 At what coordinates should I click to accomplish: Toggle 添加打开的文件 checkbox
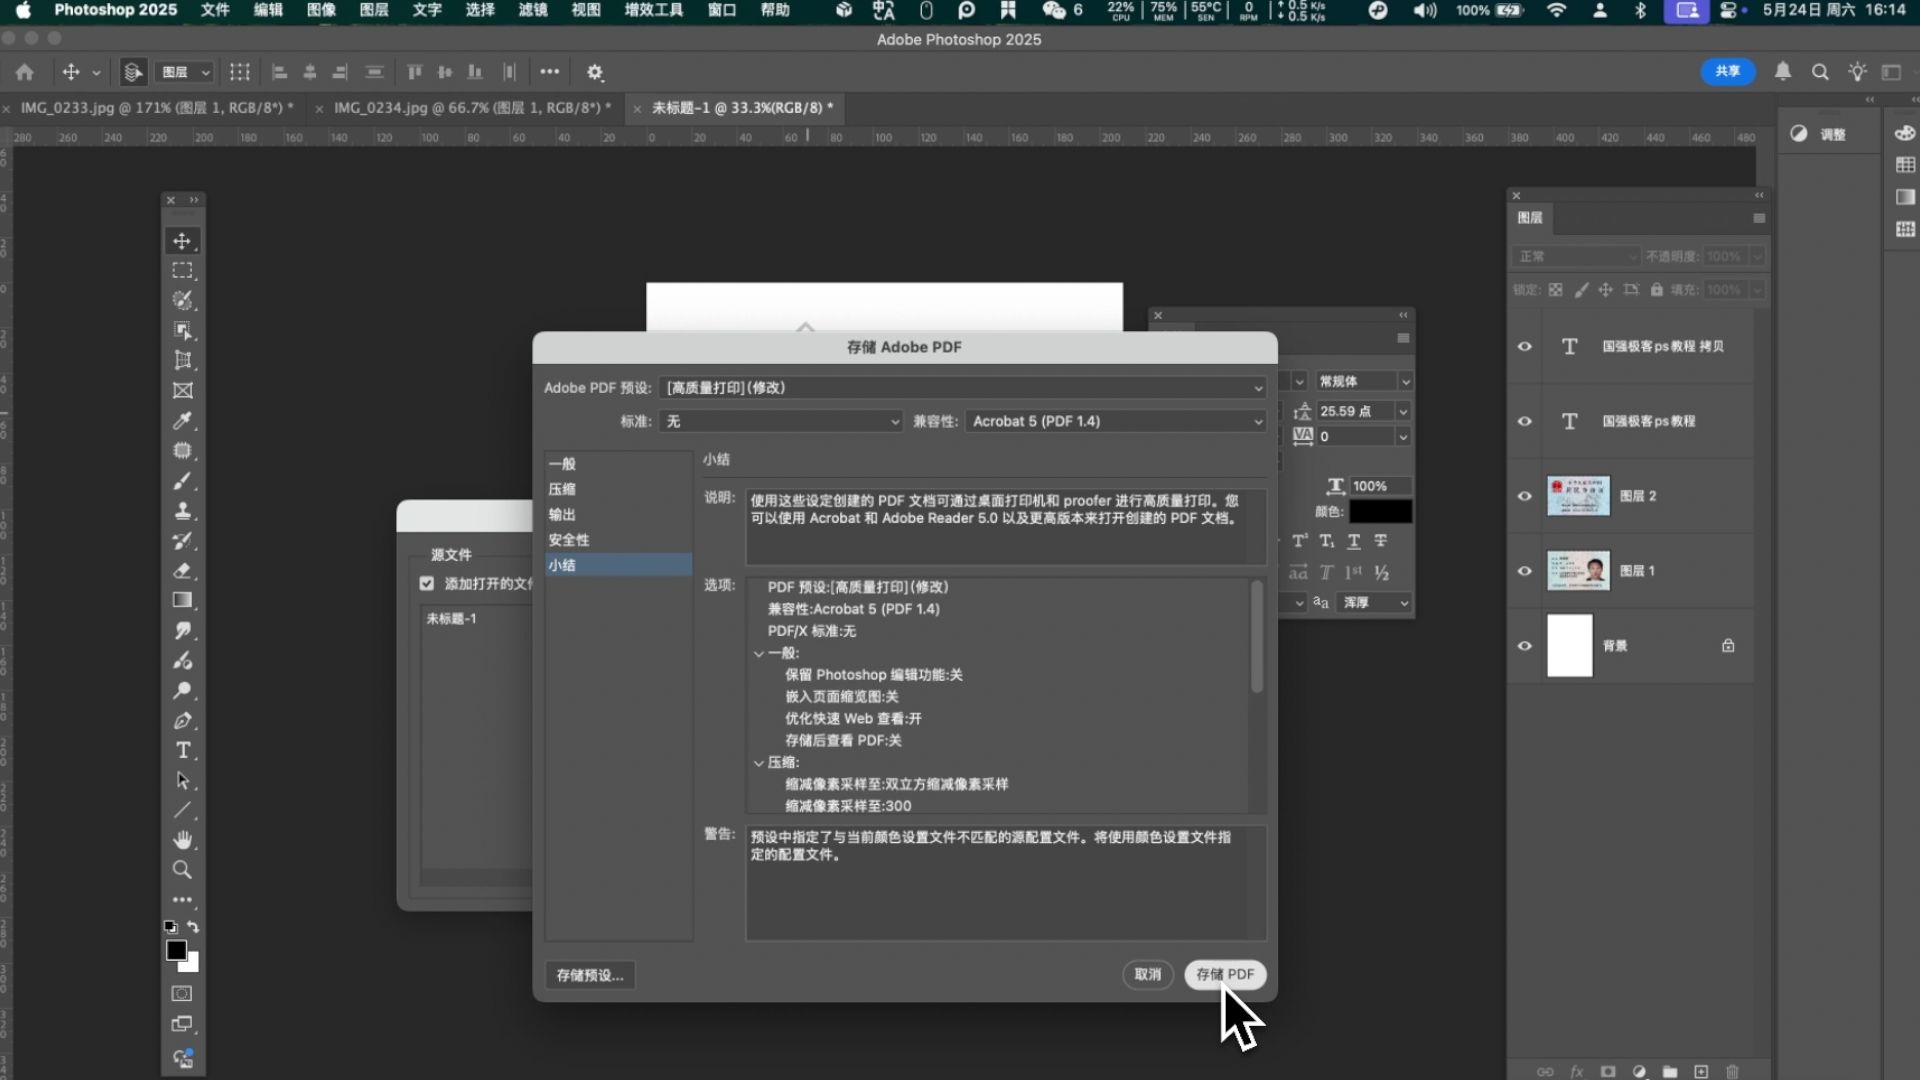[x=427, y=583]
